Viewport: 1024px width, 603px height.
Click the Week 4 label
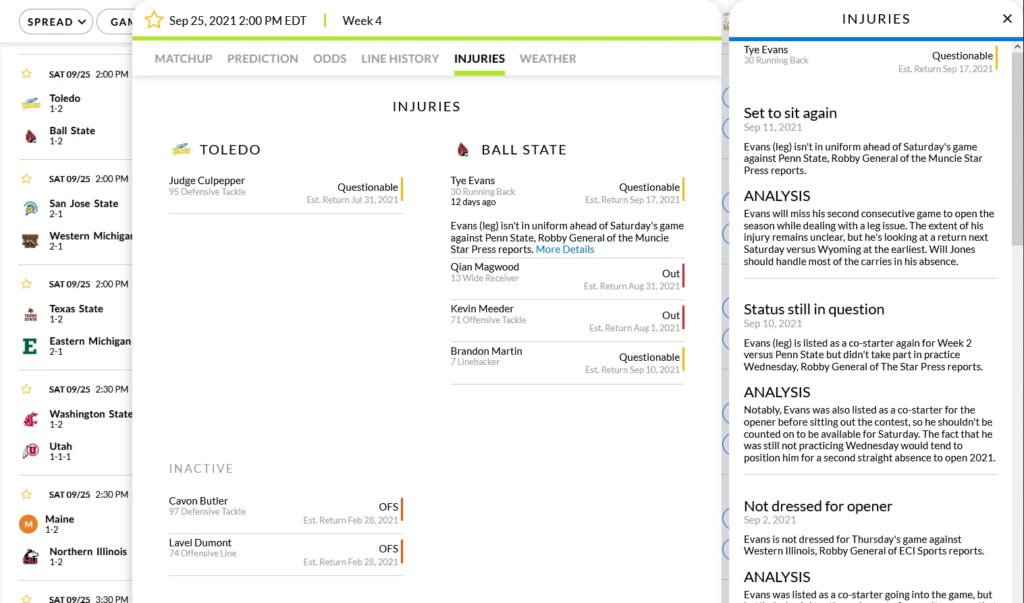[362, 21]
